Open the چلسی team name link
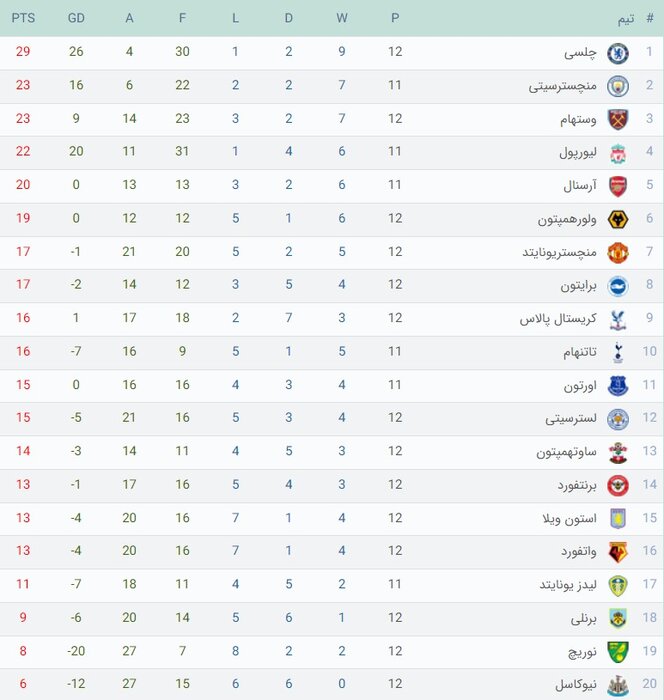Screen dimensions: 664x700 coord(580,53)
